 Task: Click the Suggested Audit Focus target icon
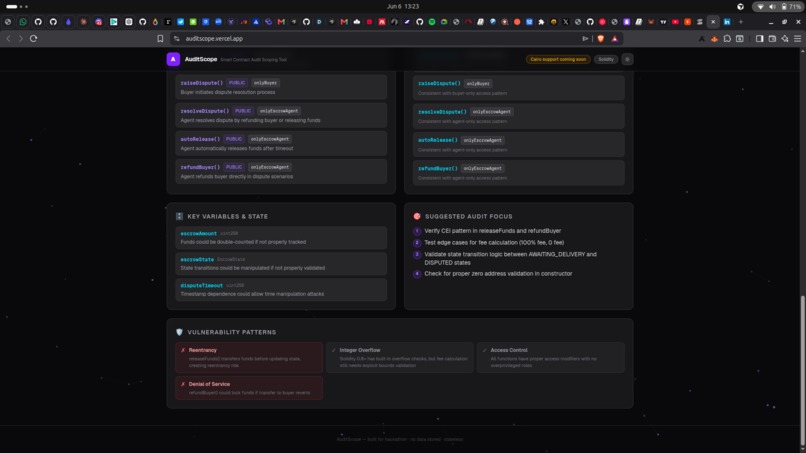[417, 216]
